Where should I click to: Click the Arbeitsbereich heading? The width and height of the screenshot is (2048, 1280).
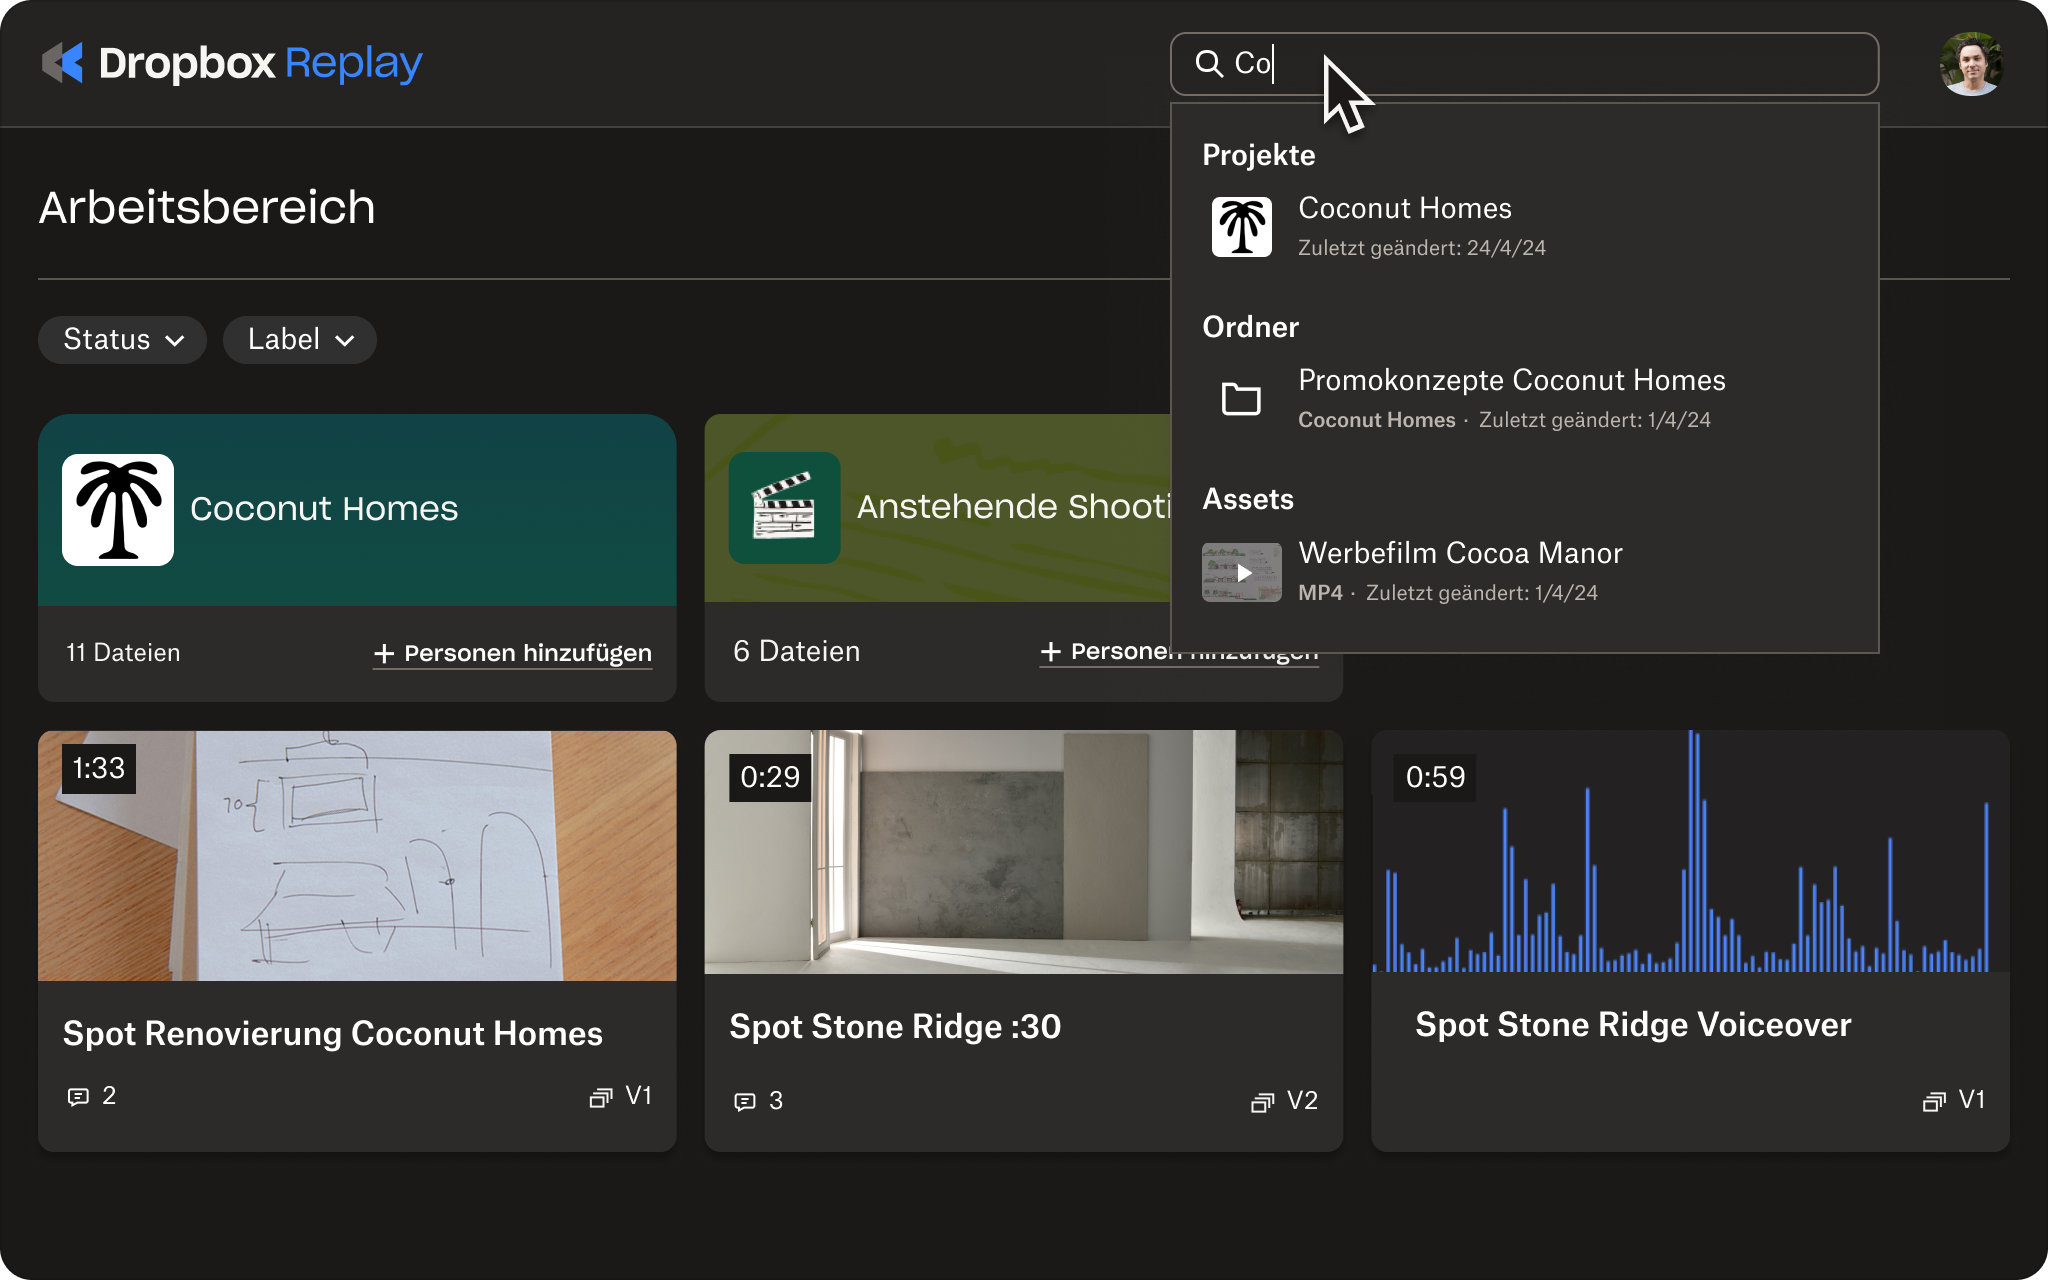(207, 208)
